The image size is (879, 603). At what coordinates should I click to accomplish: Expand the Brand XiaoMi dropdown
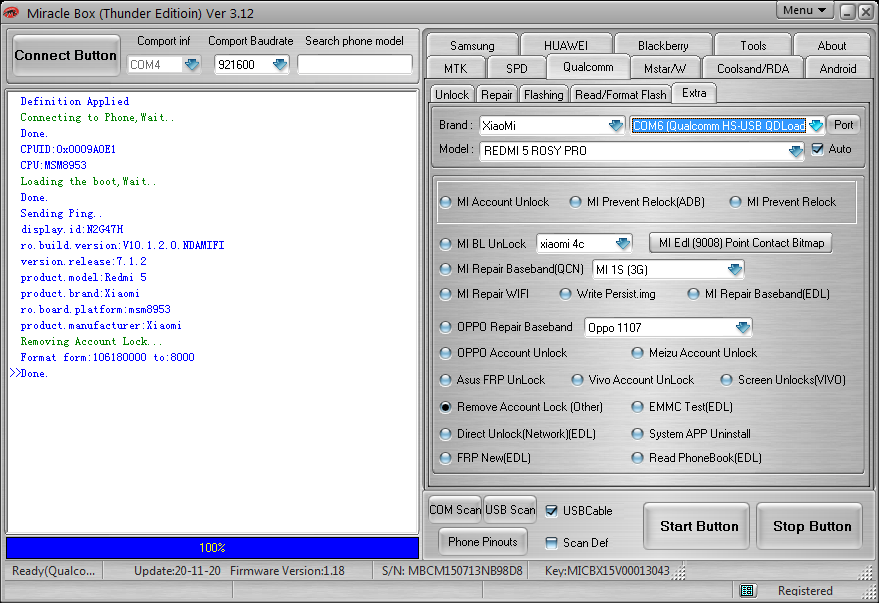616,126
